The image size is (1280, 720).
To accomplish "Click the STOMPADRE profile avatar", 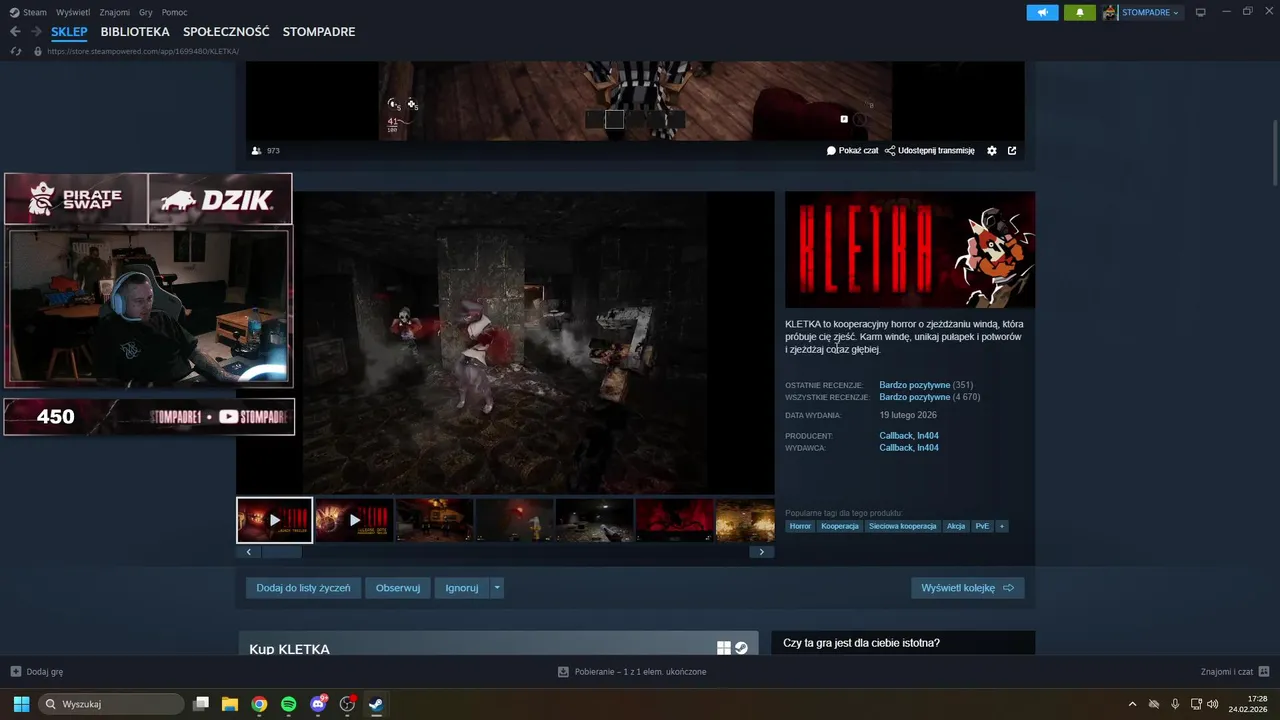I will tap(1110, 12).
